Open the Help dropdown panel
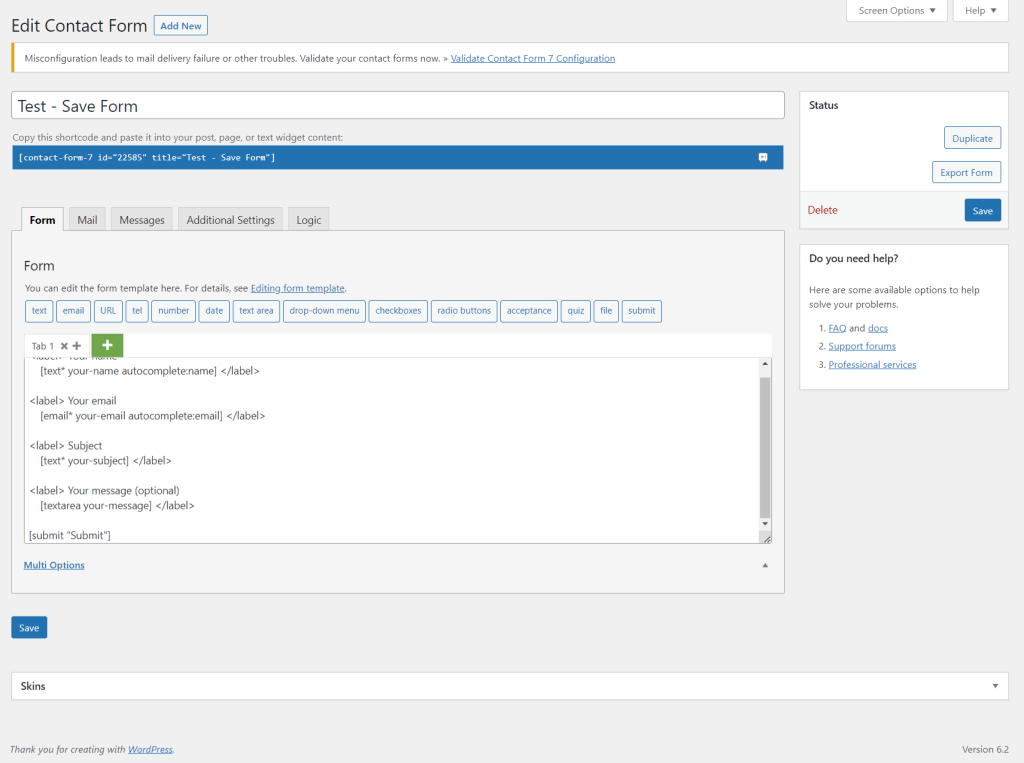 click(981, 11)
